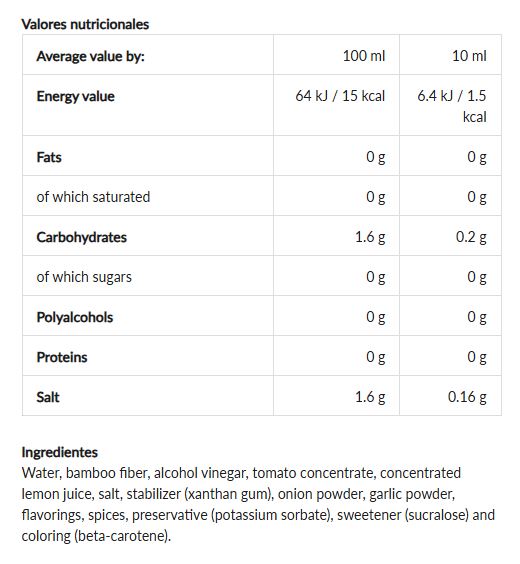The height and width of the screenshot is (564, 520).
Task: Click the 1.6 g carbohydrates value
Action: (x=370, y=237)
